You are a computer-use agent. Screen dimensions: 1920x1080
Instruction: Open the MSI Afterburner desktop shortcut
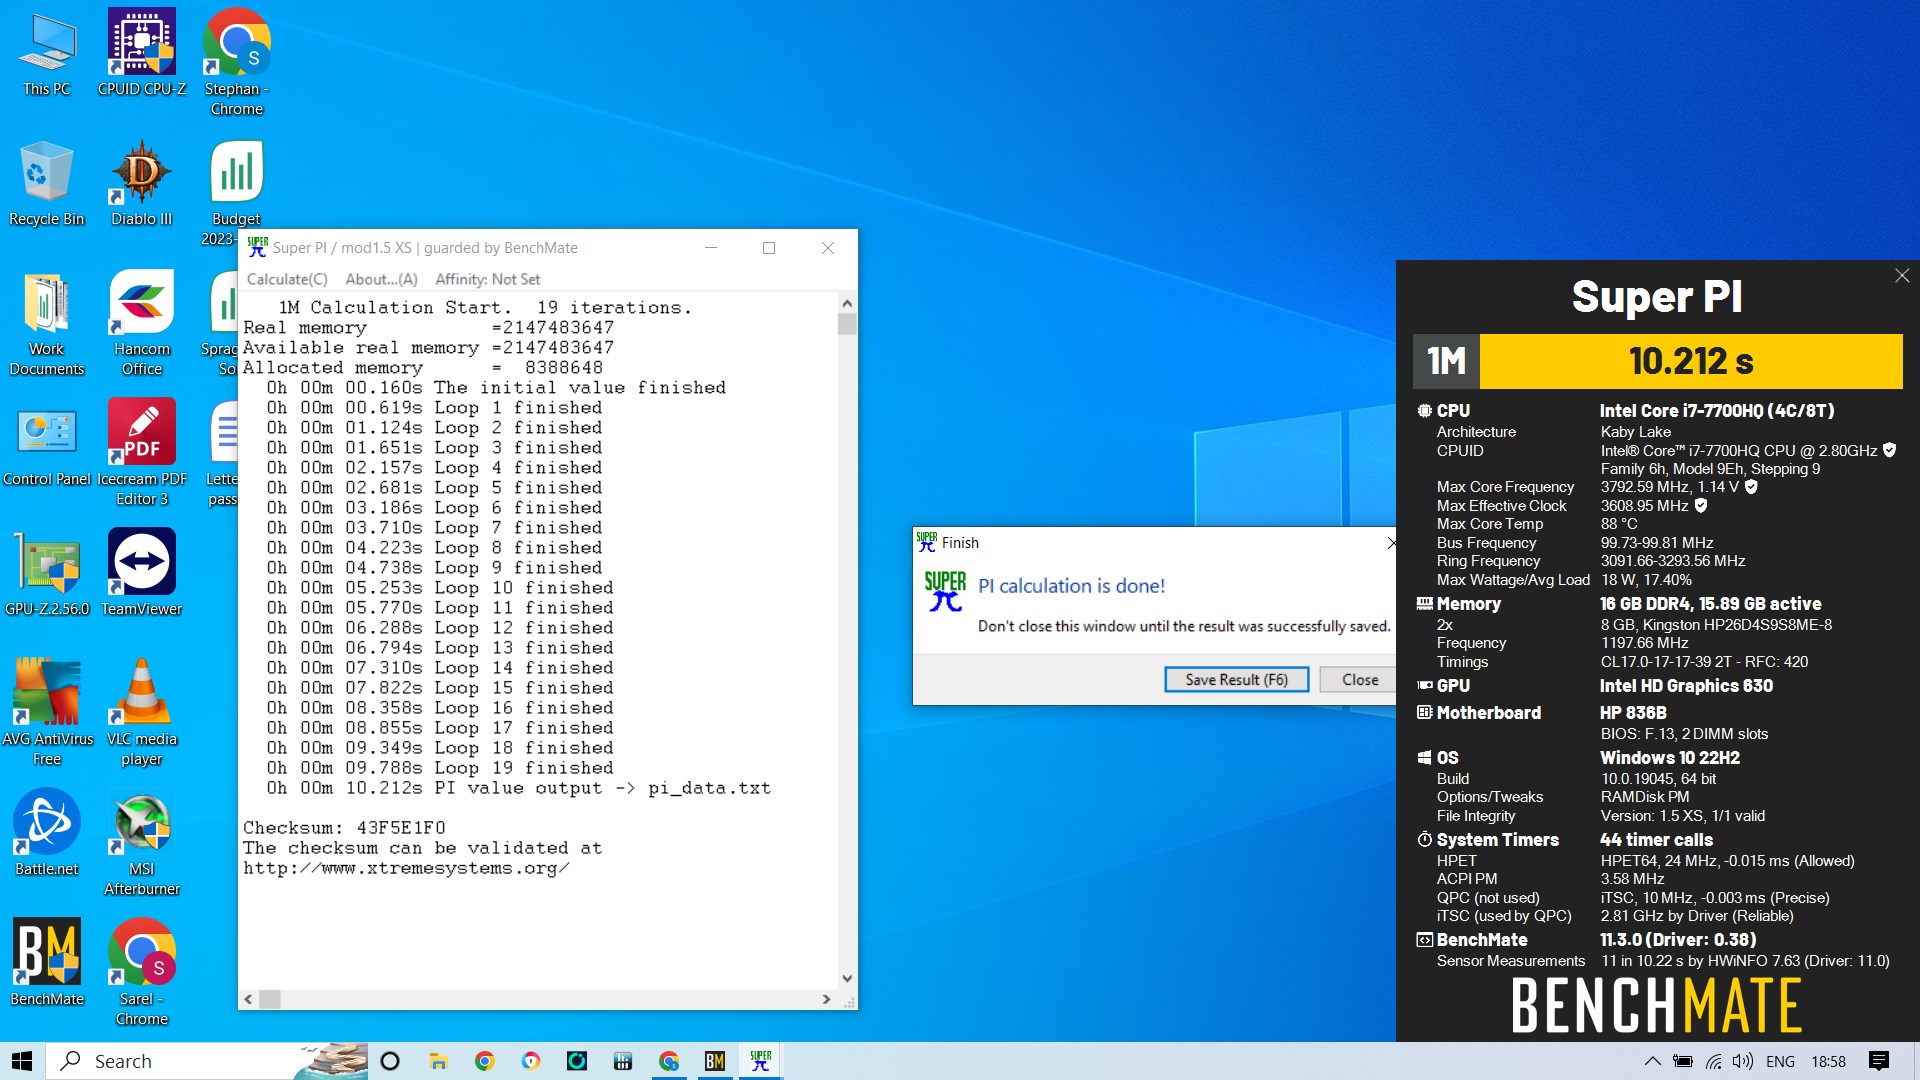142,843
